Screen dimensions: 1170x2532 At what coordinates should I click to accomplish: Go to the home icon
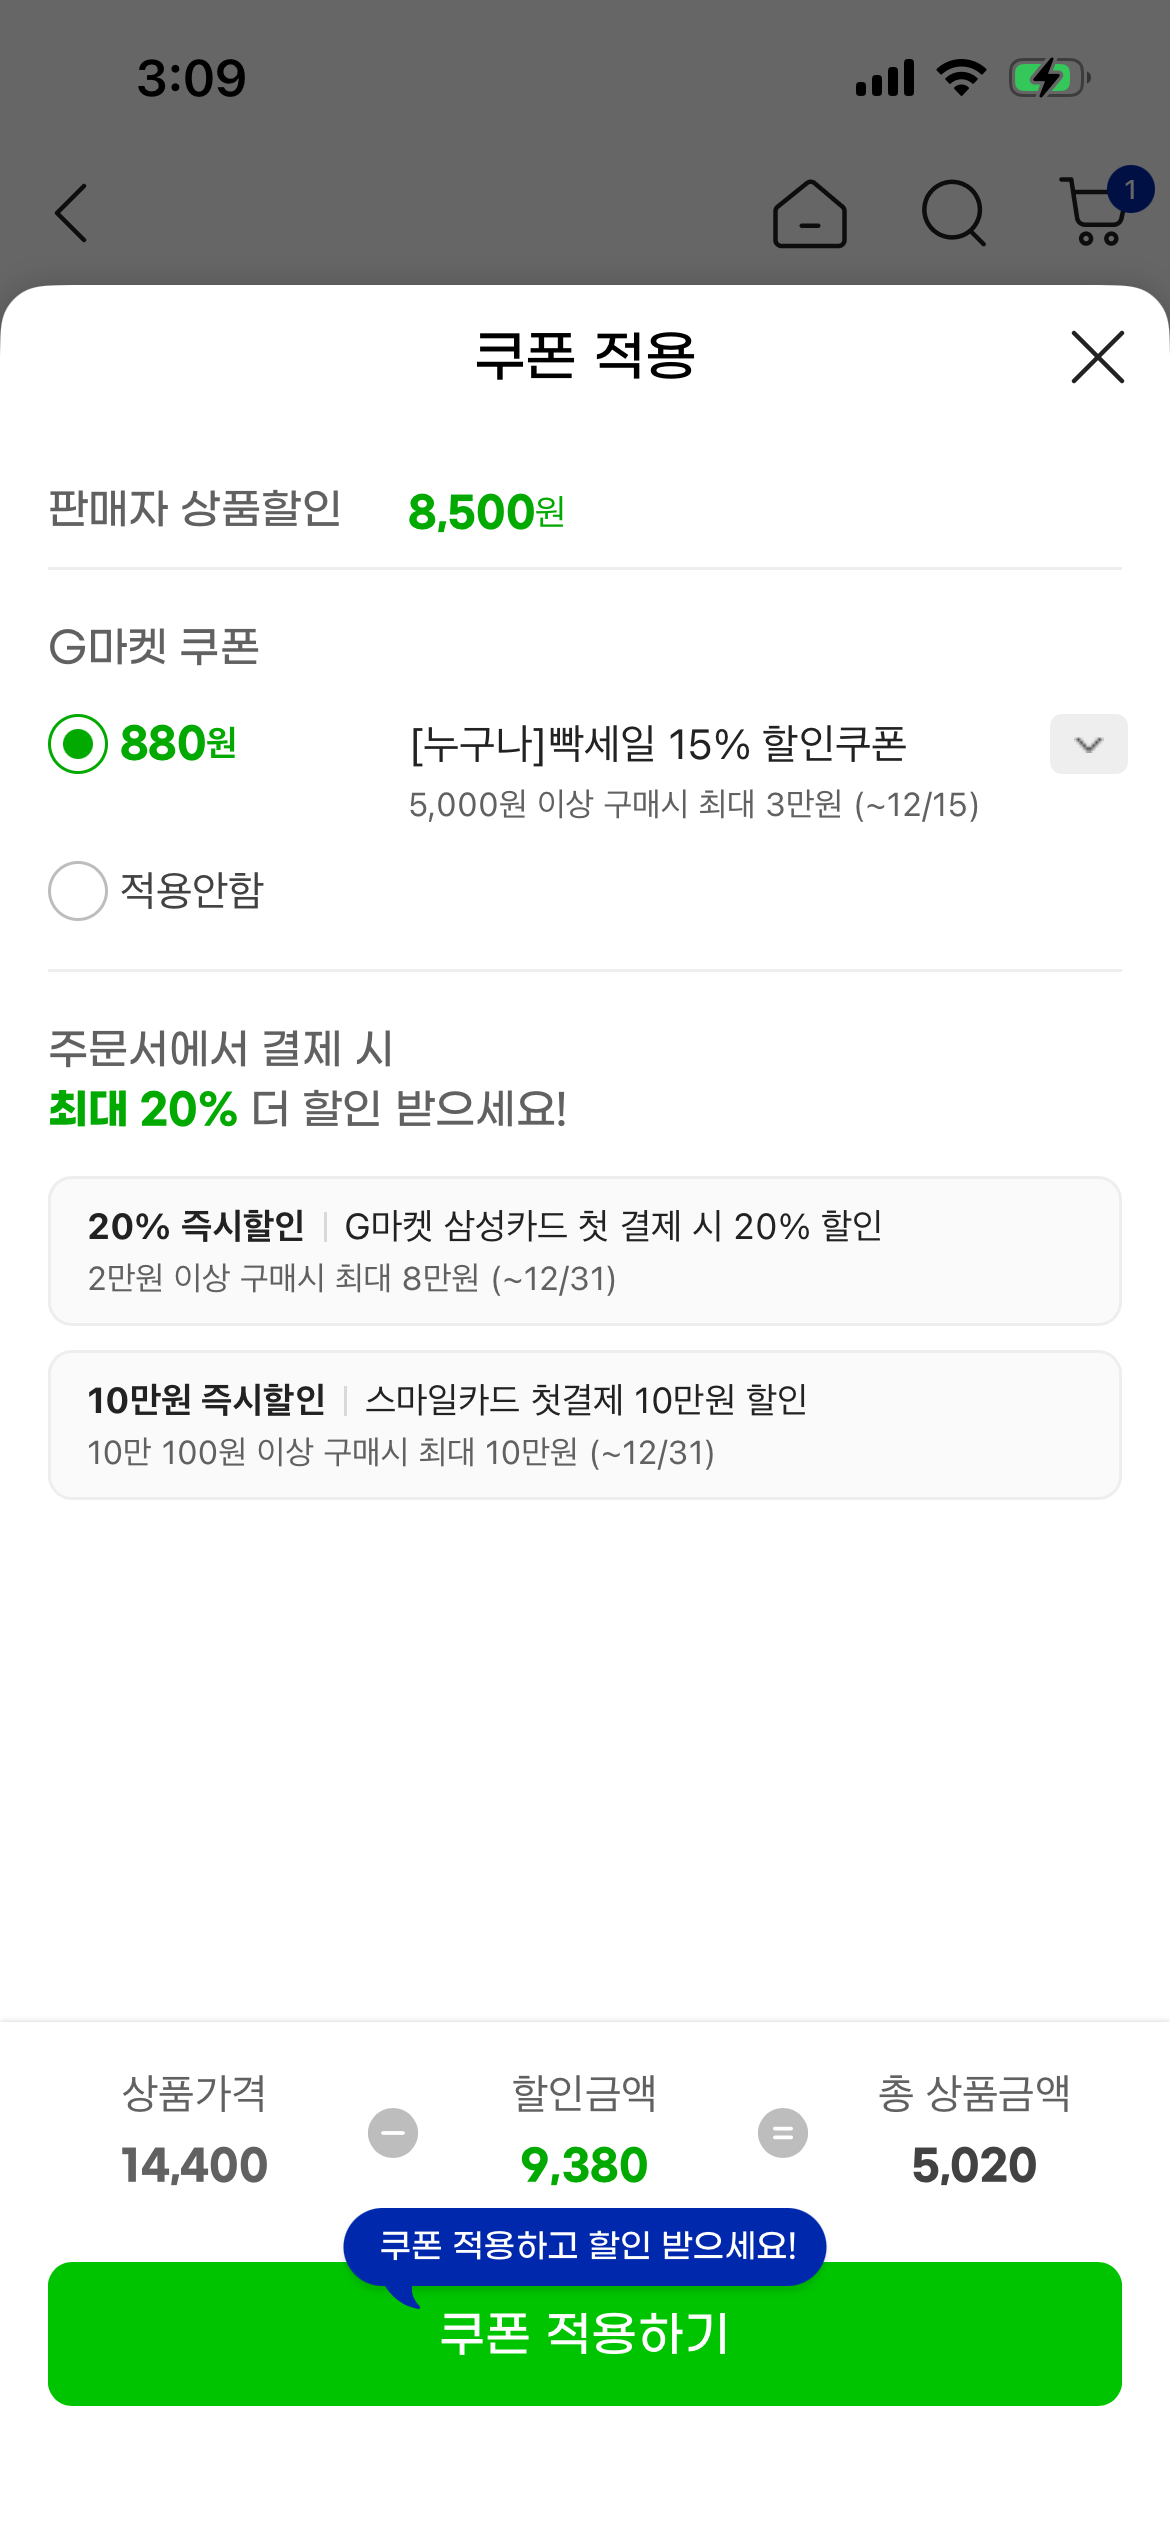[x=809, y=213]
